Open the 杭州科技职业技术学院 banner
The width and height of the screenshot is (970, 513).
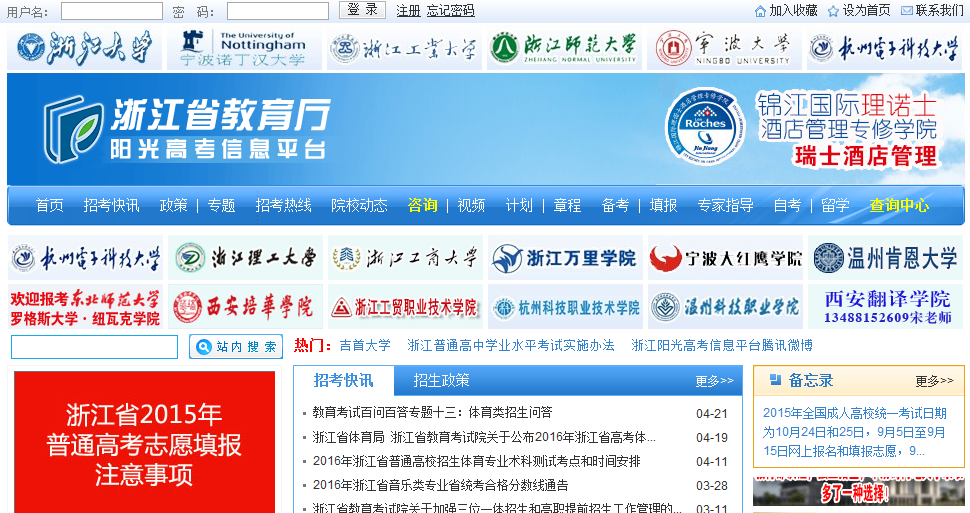565,307
